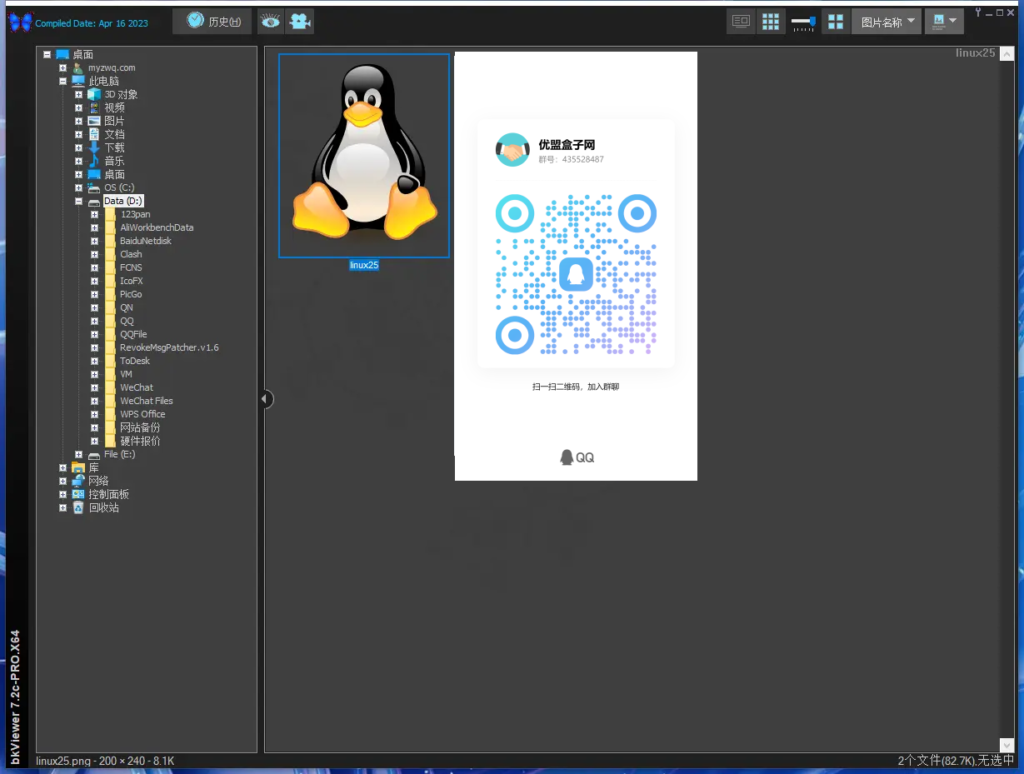Click the QQ group QR code preview image
1024x774 pixels.
click(x=576, y=266)
